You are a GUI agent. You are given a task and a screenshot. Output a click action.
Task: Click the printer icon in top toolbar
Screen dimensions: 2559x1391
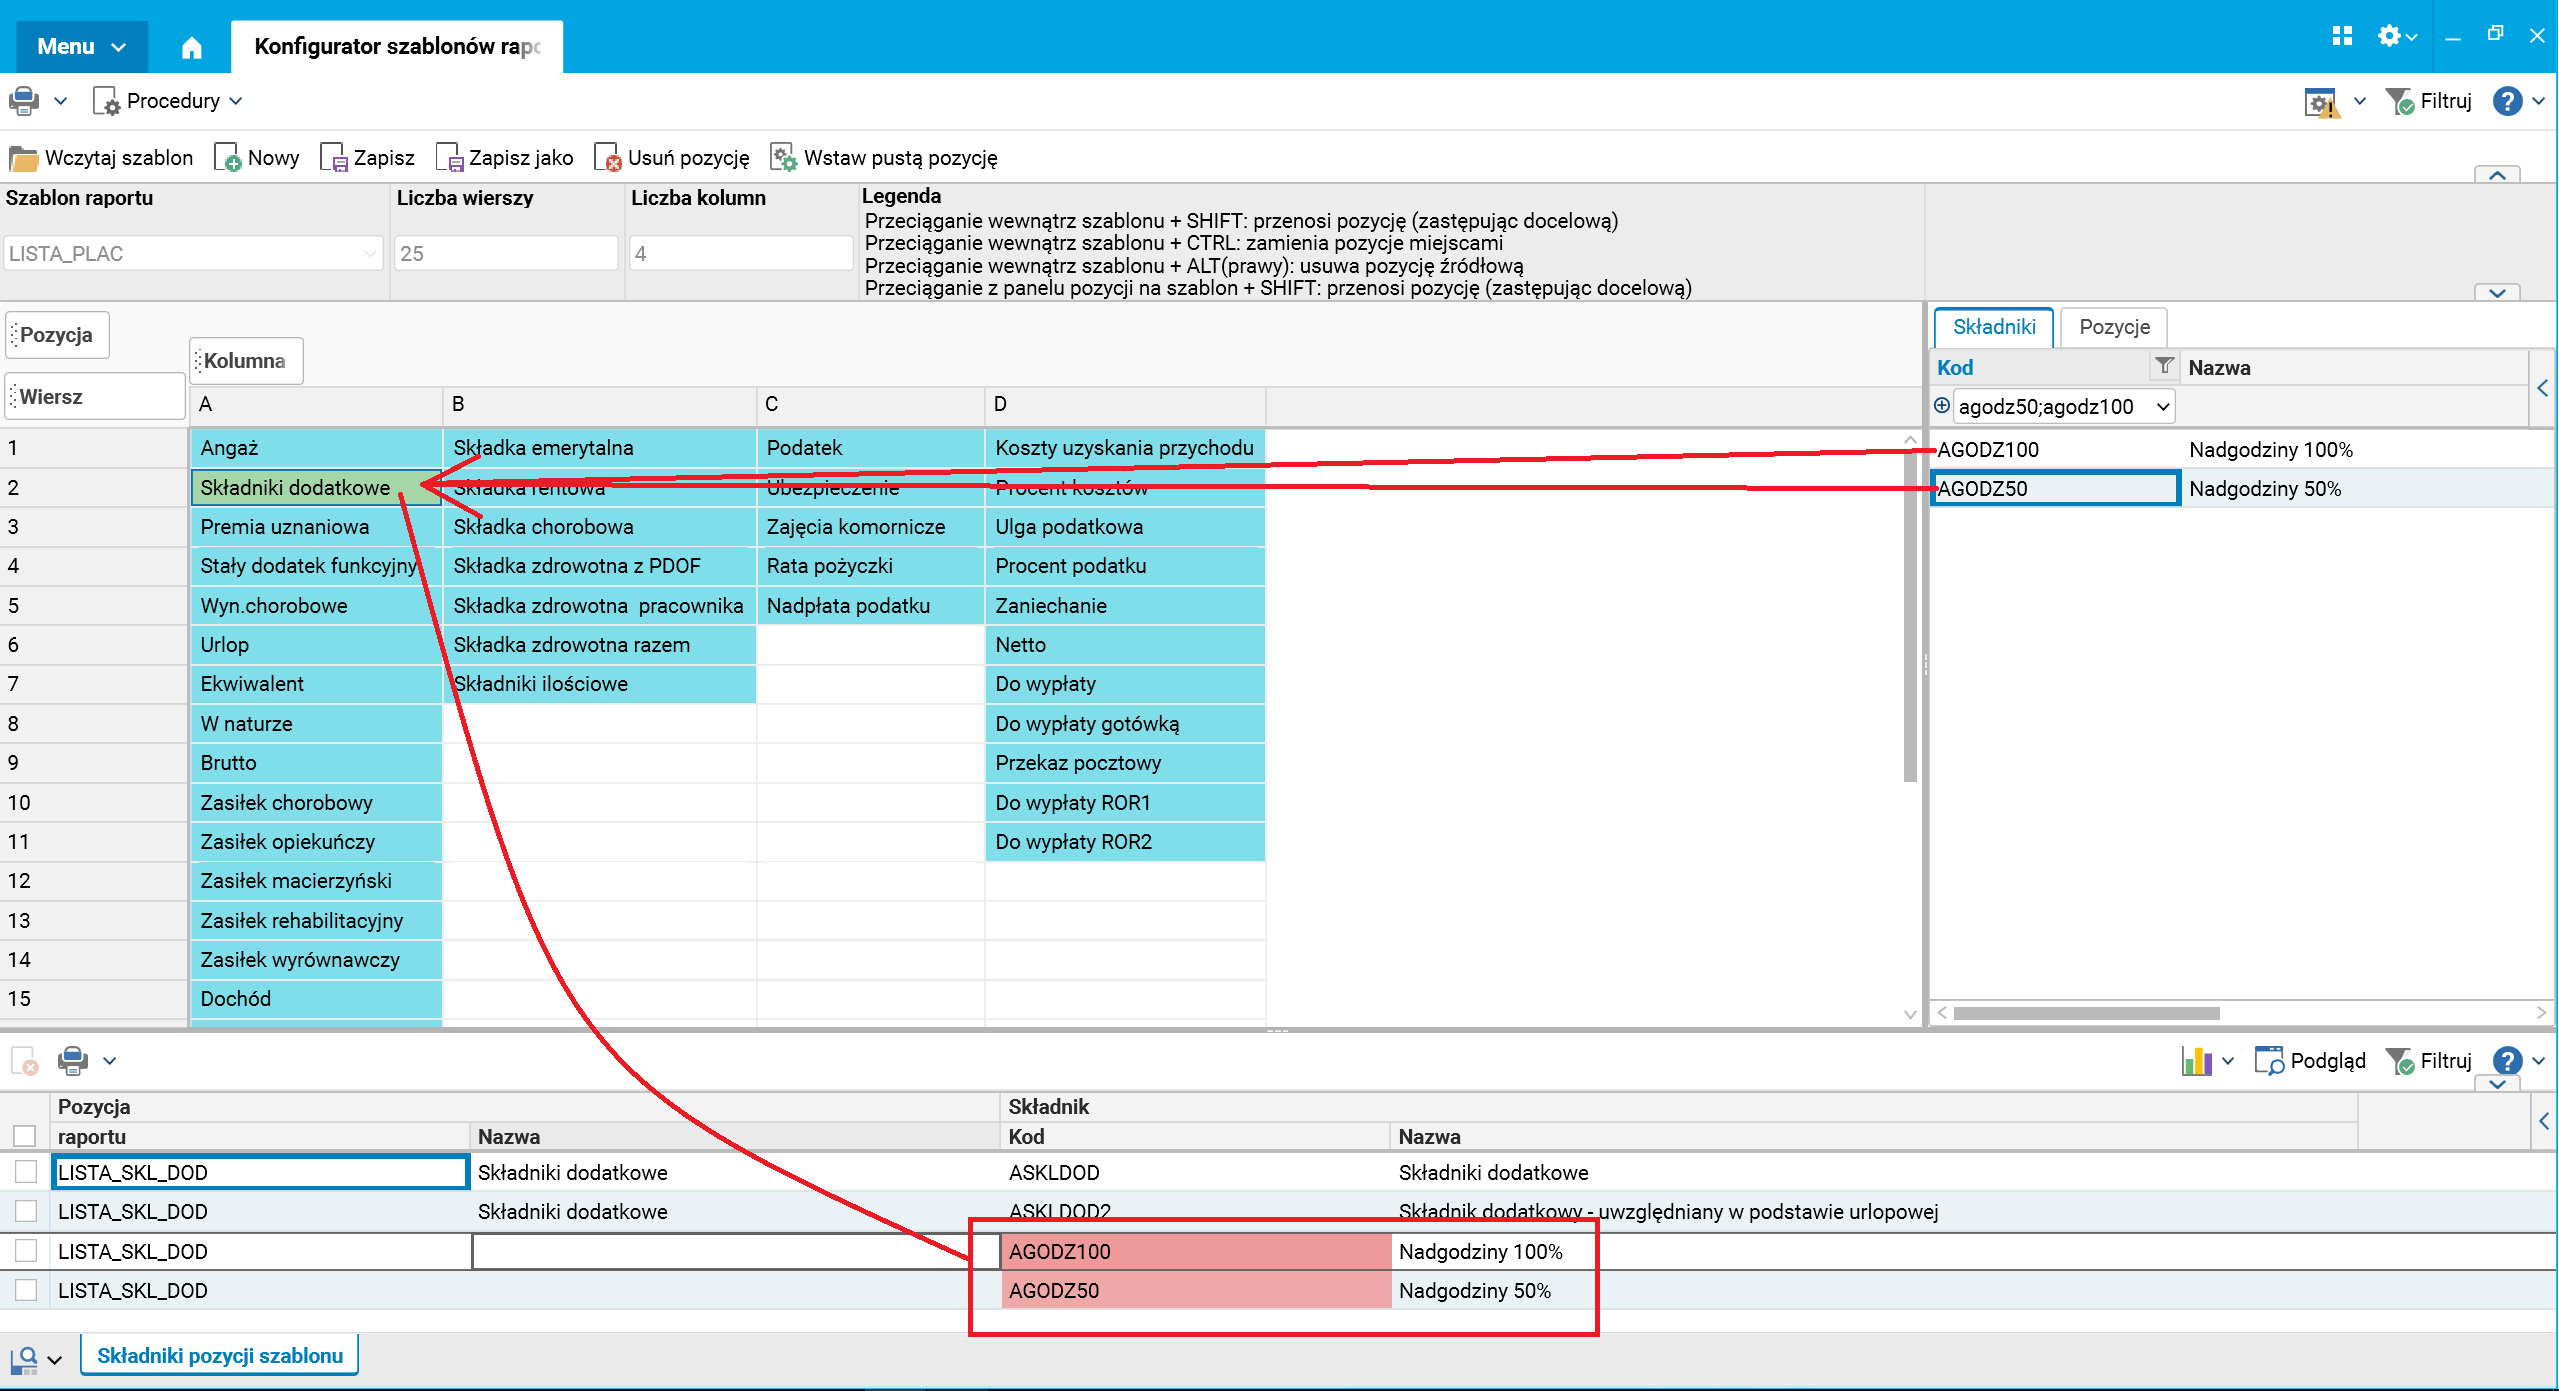tap(24, 101)
